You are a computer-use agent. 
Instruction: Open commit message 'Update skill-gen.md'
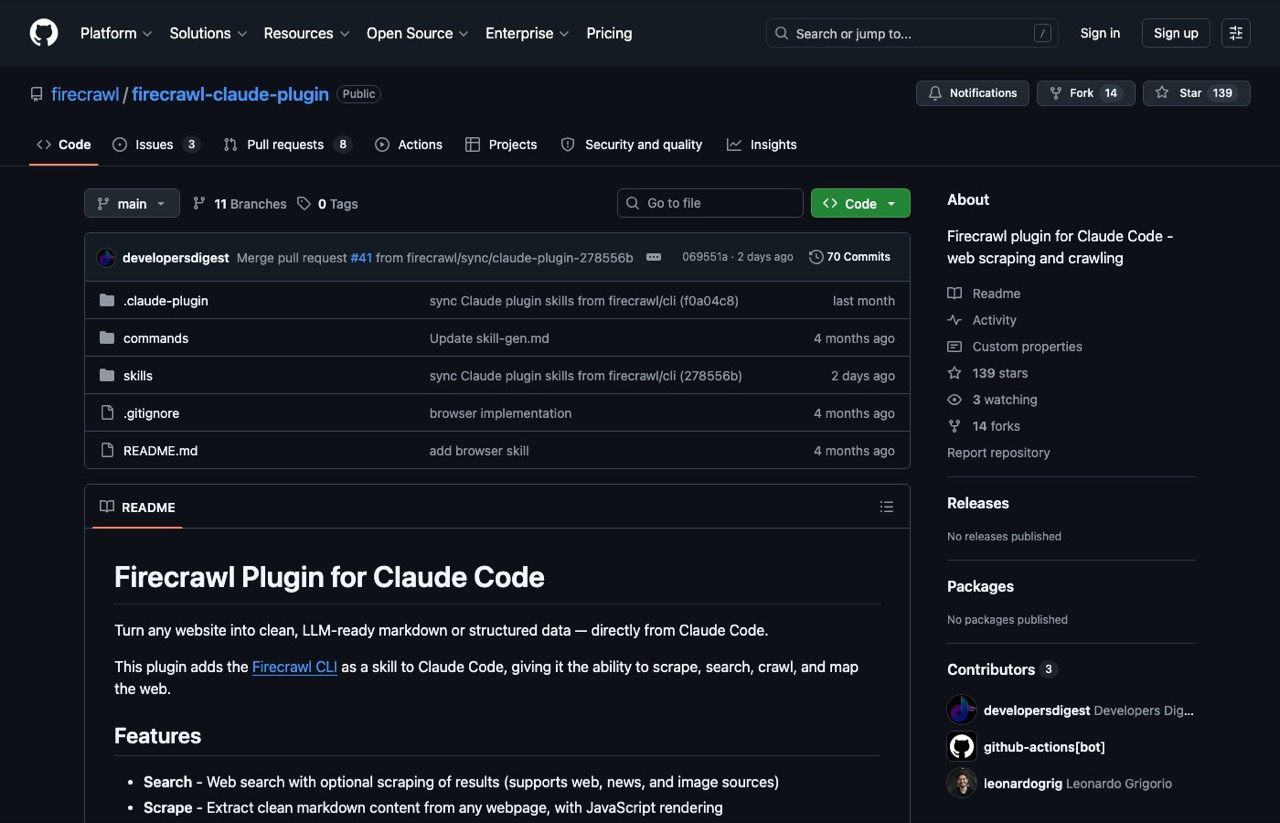pos(489,338)
